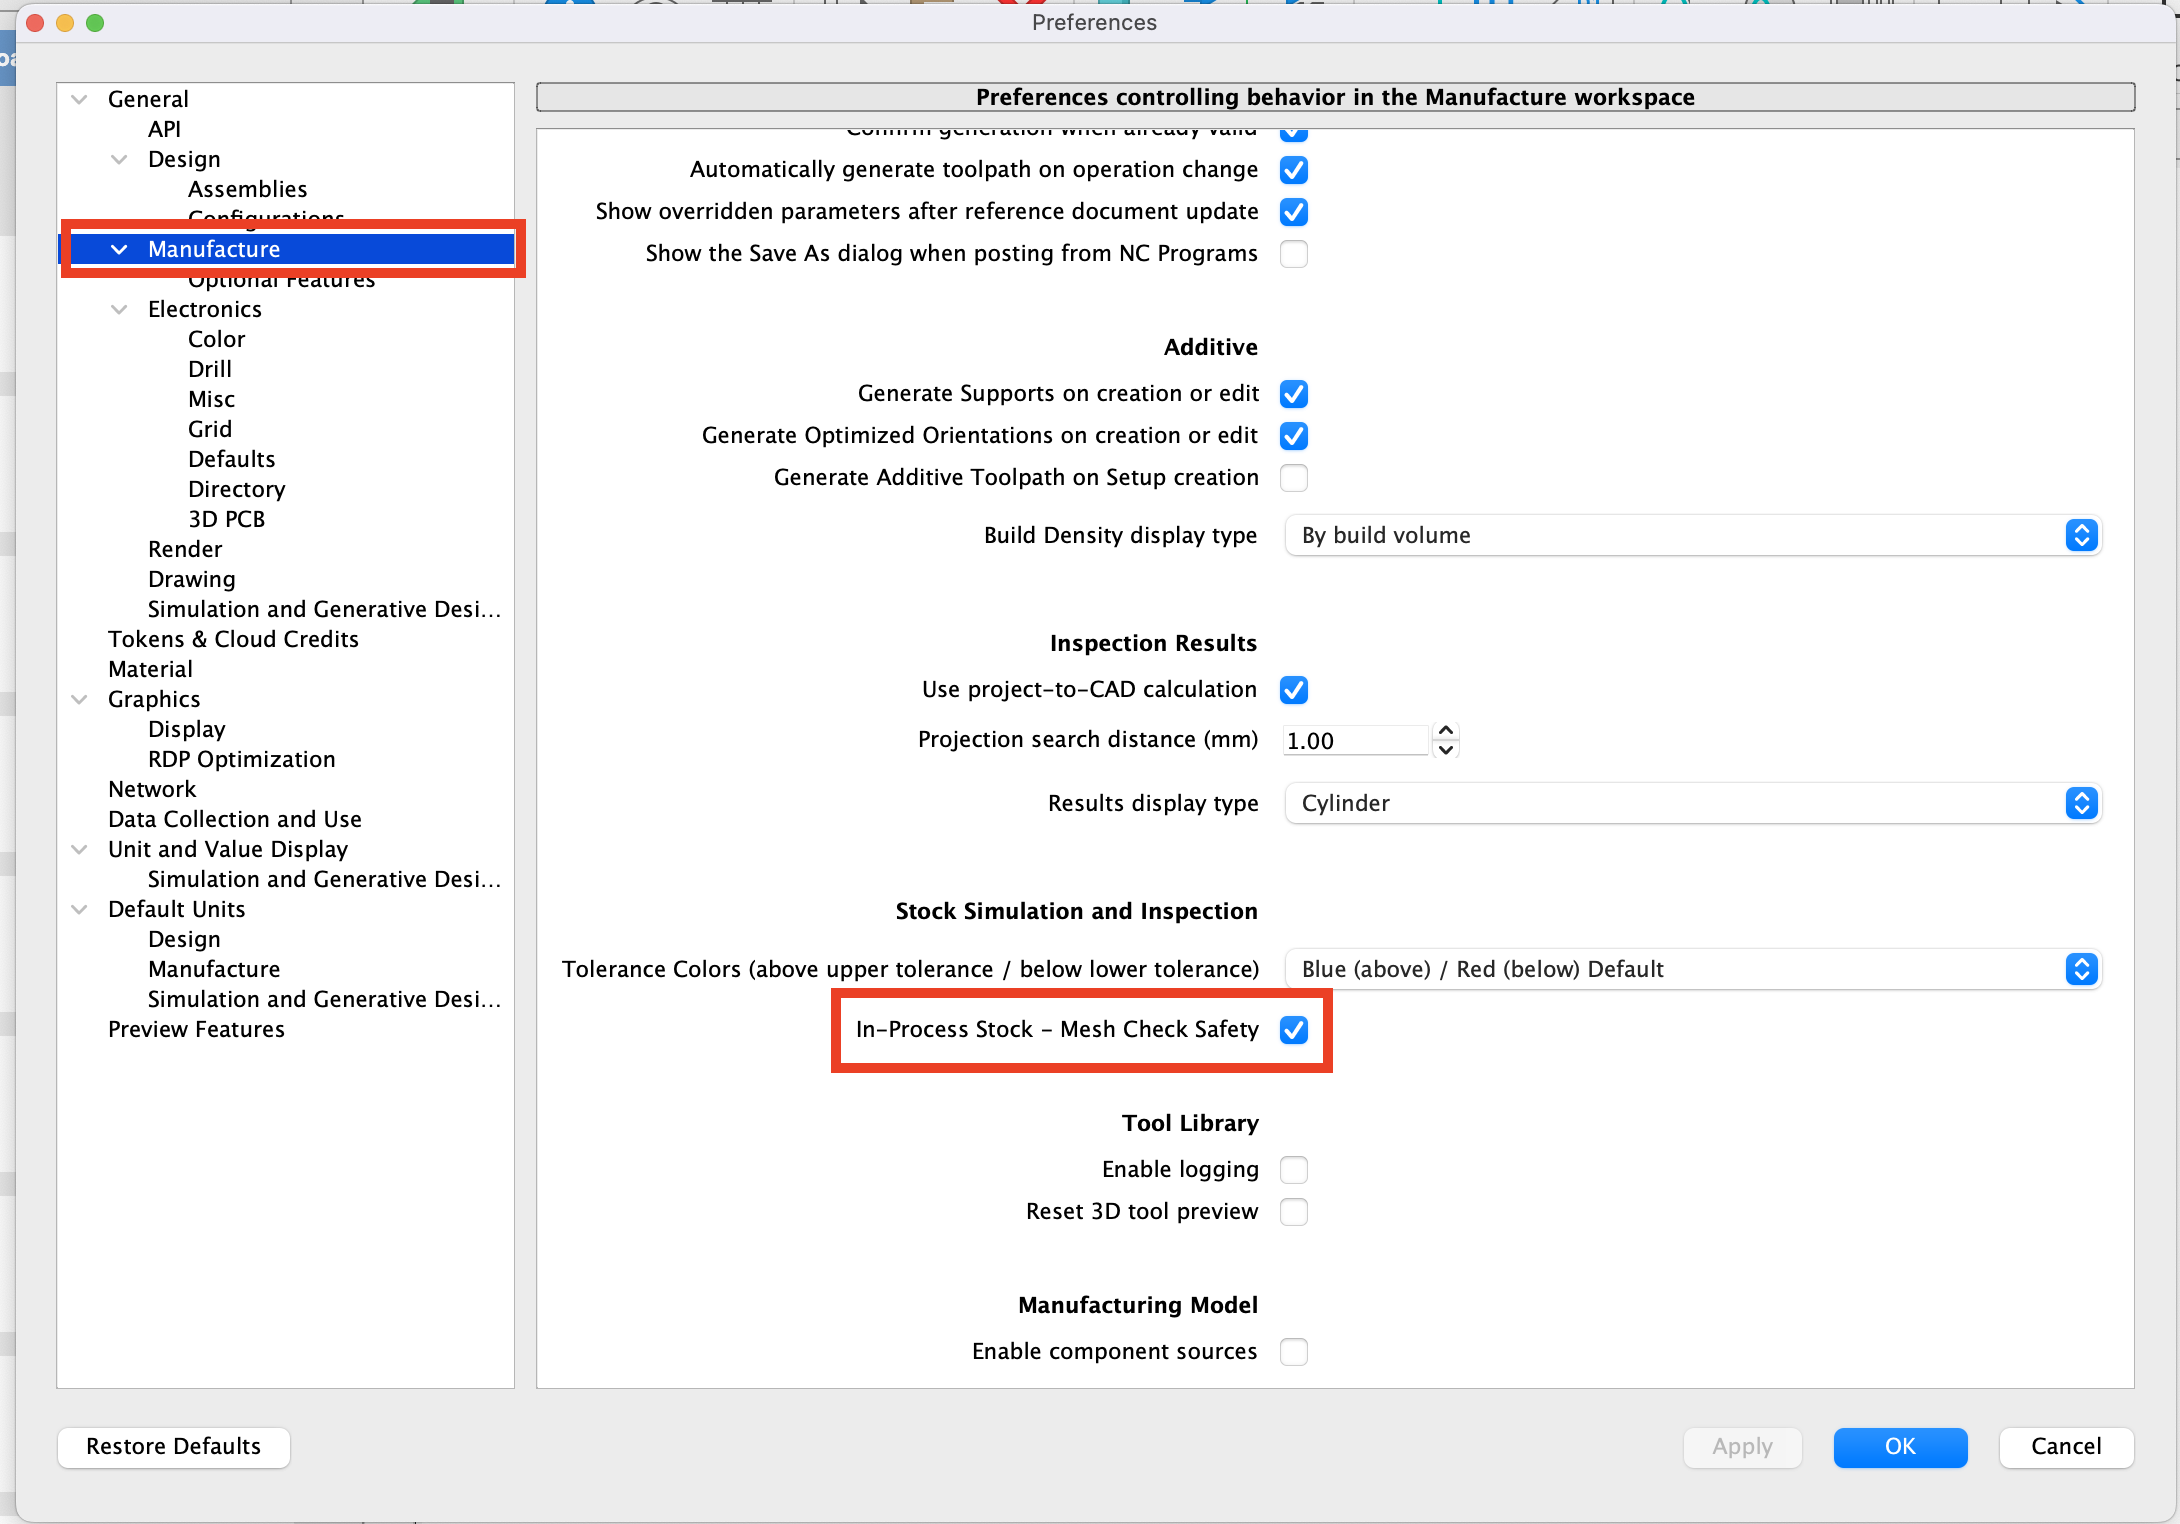Enable component sources checkbox

(x=1294, y=1352)
